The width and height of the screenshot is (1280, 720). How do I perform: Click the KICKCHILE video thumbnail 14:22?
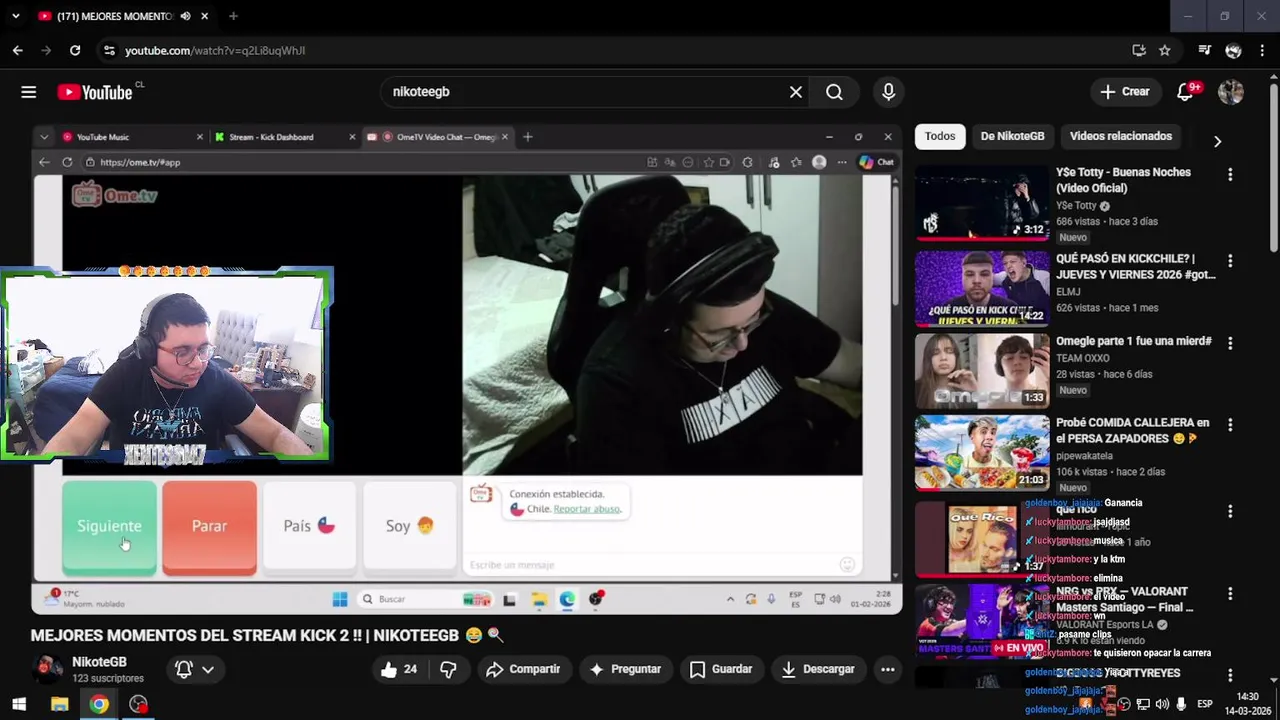pos(982,289)
